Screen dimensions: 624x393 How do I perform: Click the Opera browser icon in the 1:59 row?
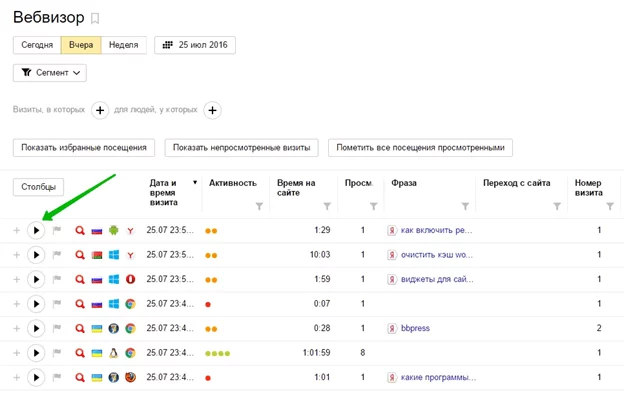[x=130, y=280]
